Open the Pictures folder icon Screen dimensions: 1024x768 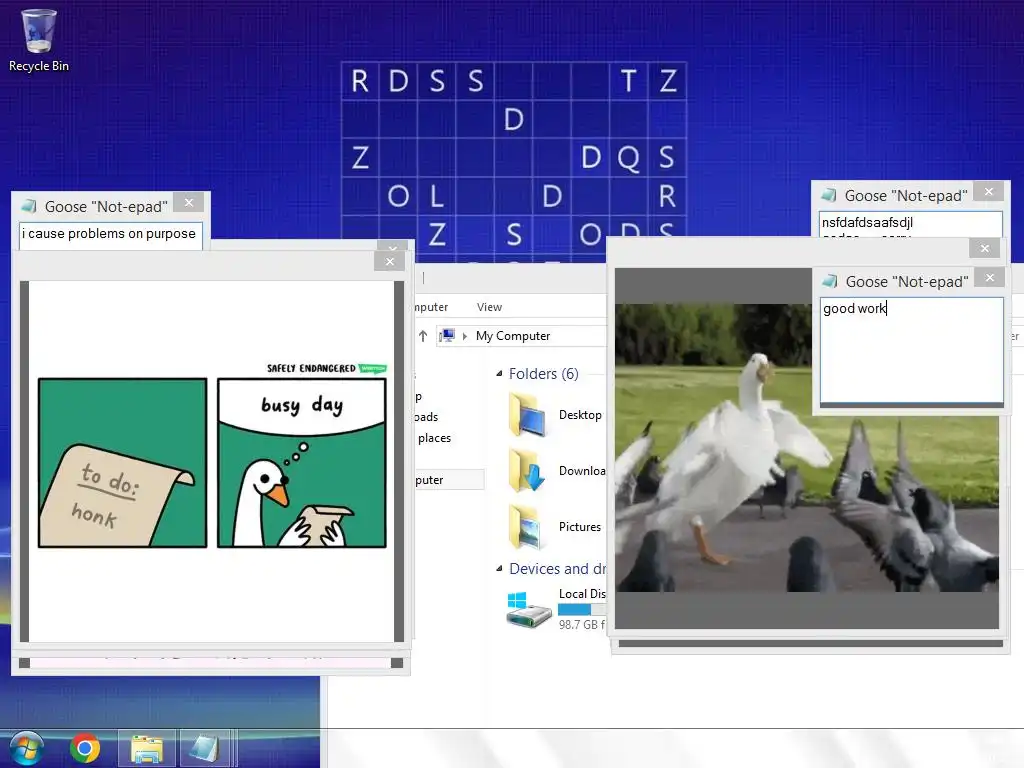click(x=526, y=526)
